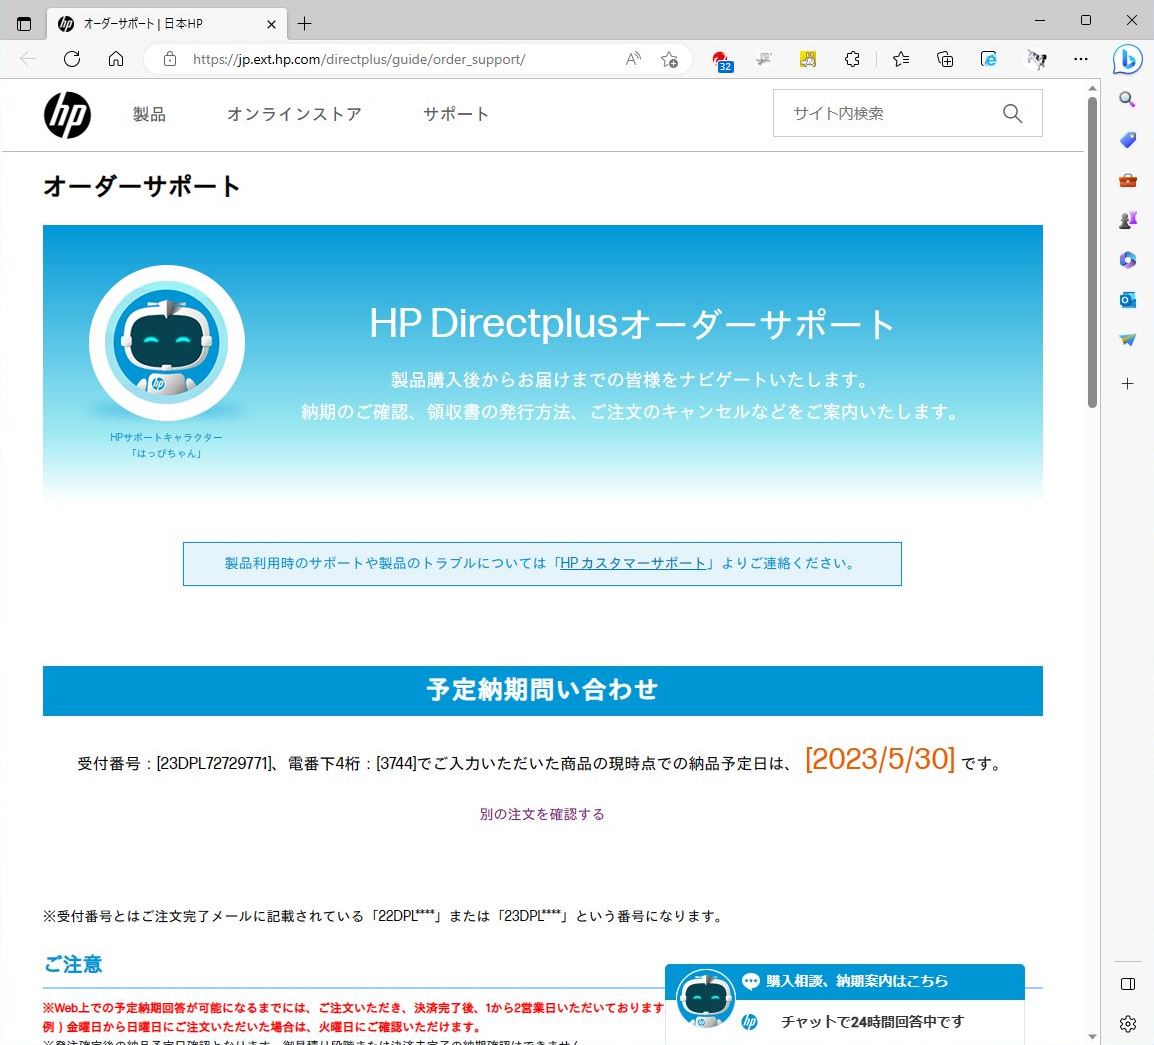
Task: Click 別の注文を確認する link
Action: tap(542, 814)
